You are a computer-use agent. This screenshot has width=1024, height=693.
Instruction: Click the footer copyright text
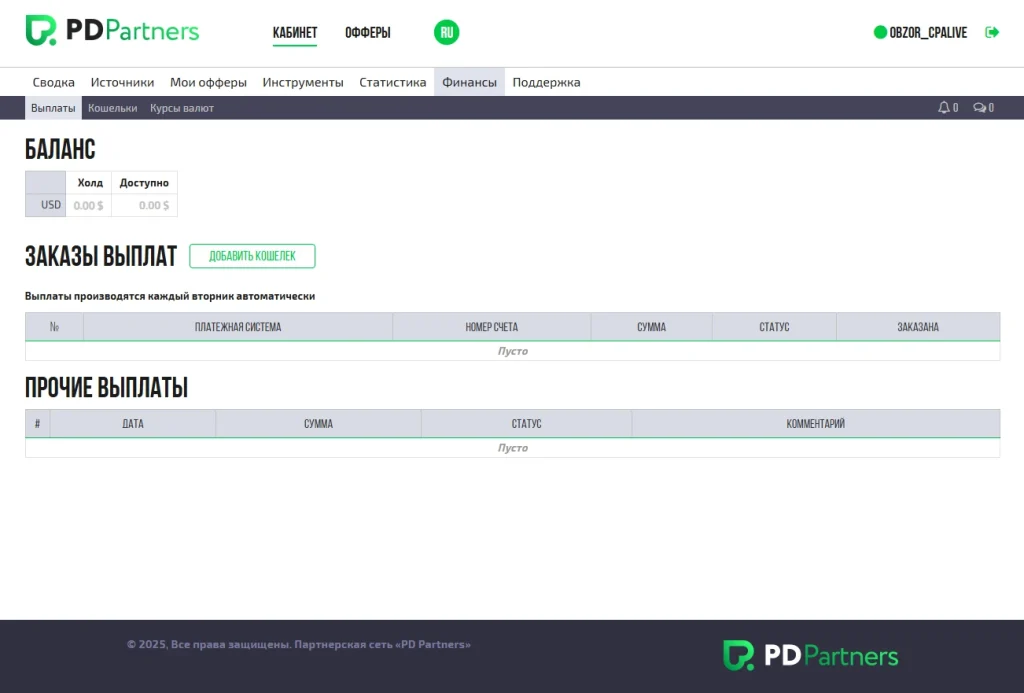coord(298,644)
